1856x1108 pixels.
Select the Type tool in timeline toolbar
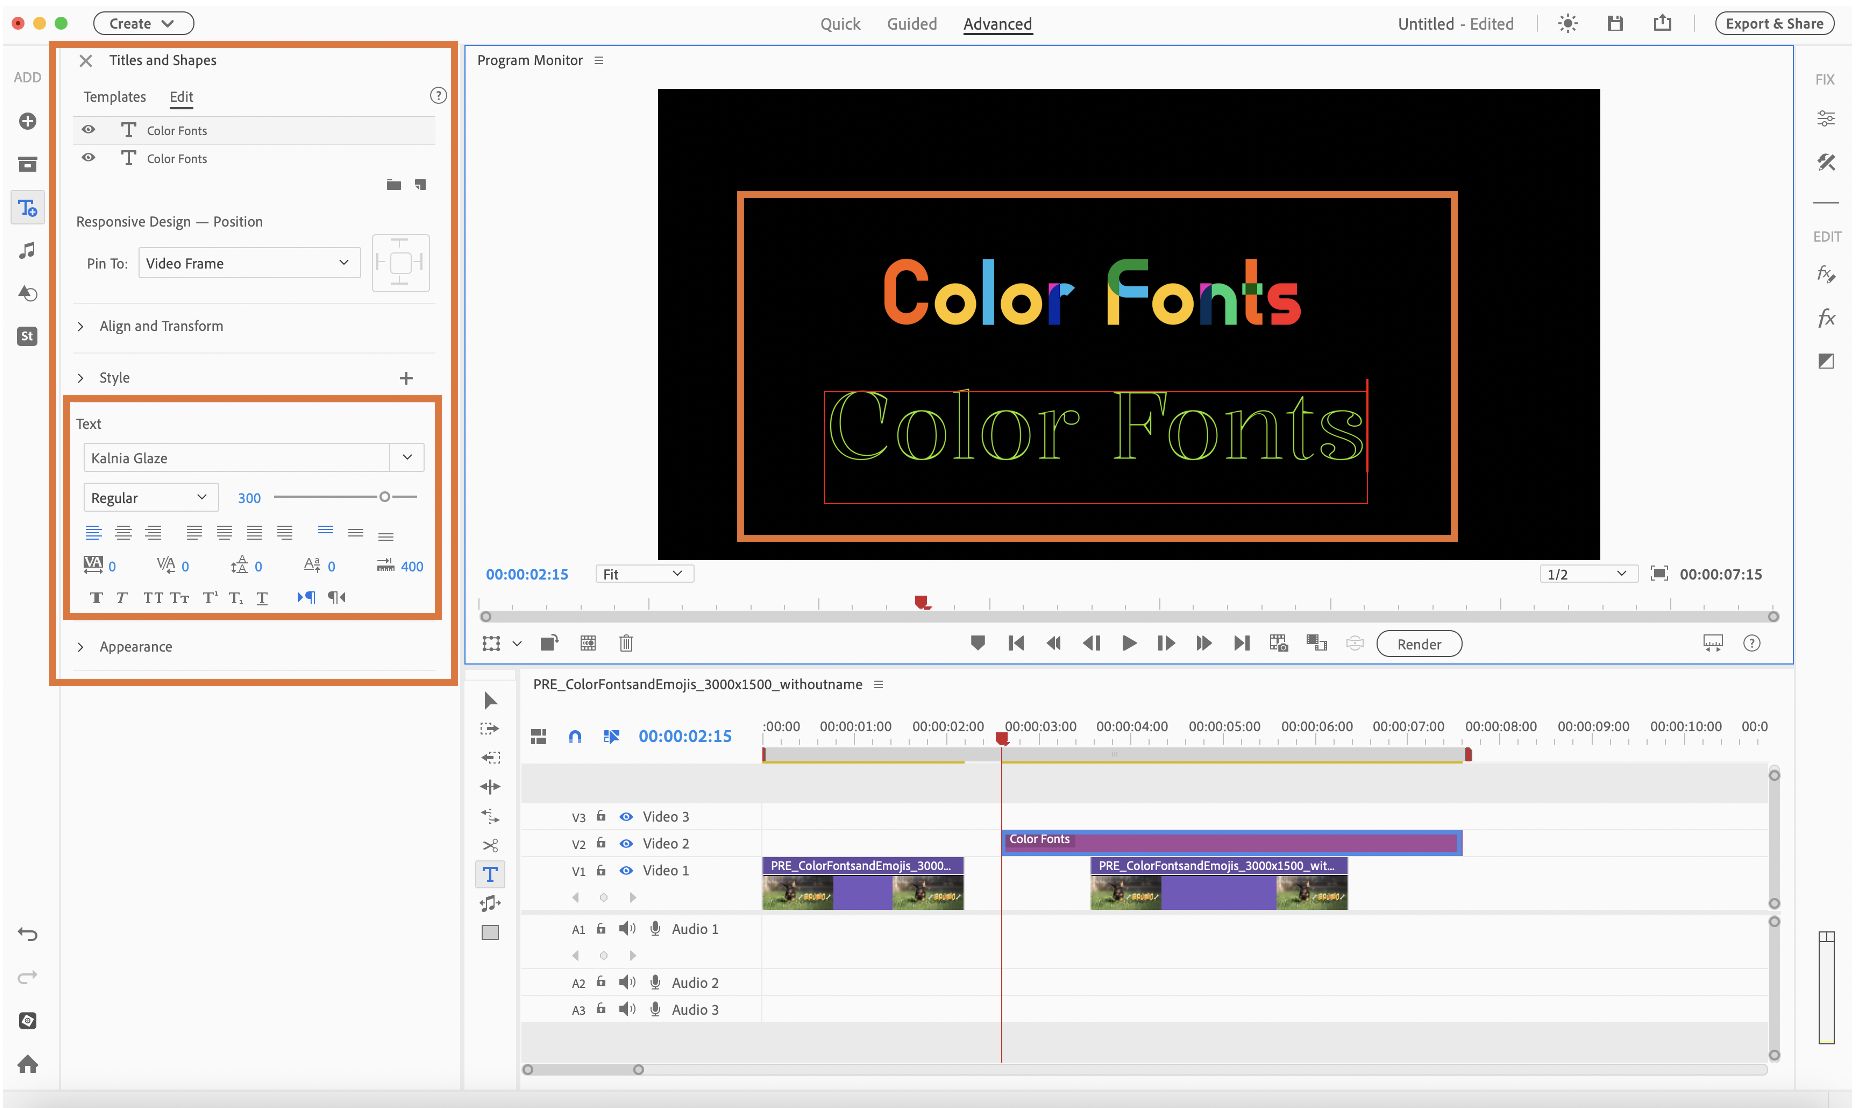[490, 875]
